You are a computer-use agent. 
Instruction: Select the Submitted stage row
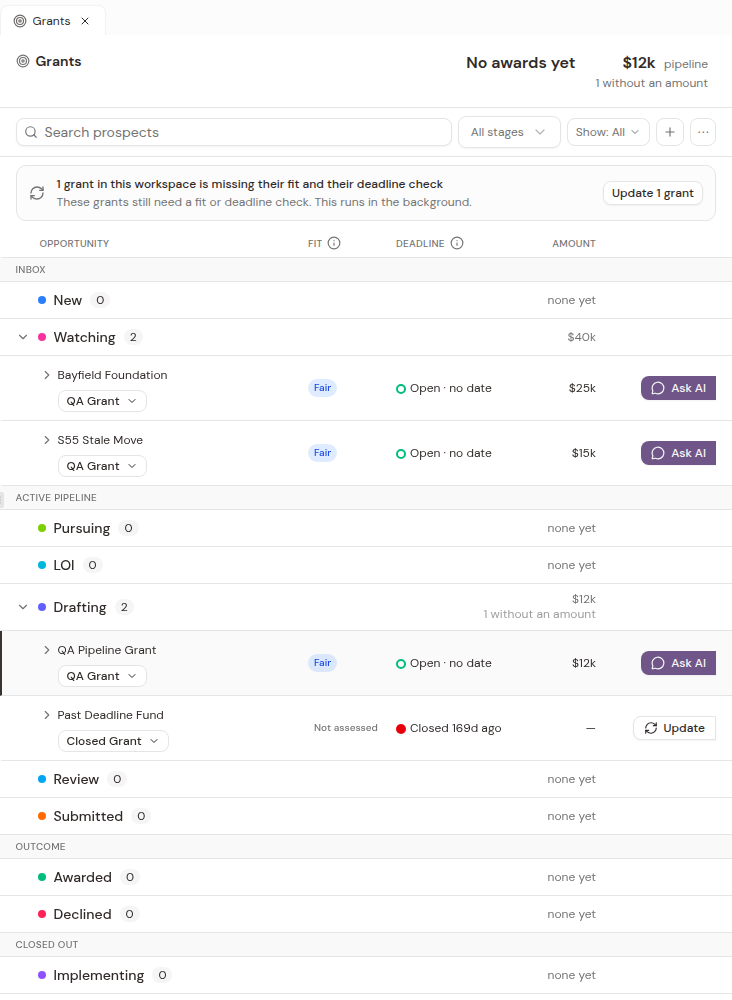click(x=366, y=816)
